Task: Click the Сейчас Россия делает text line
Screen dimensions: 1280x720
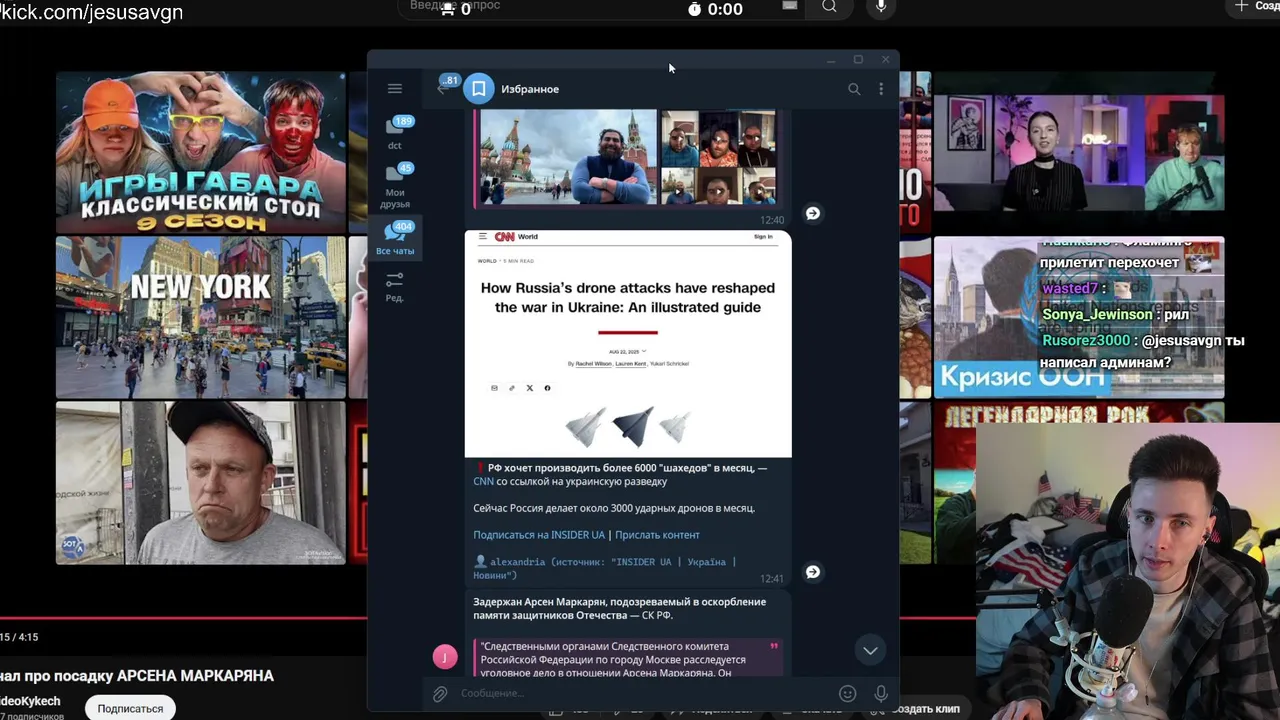Action: pyautogui.click(x=614, y=508)
